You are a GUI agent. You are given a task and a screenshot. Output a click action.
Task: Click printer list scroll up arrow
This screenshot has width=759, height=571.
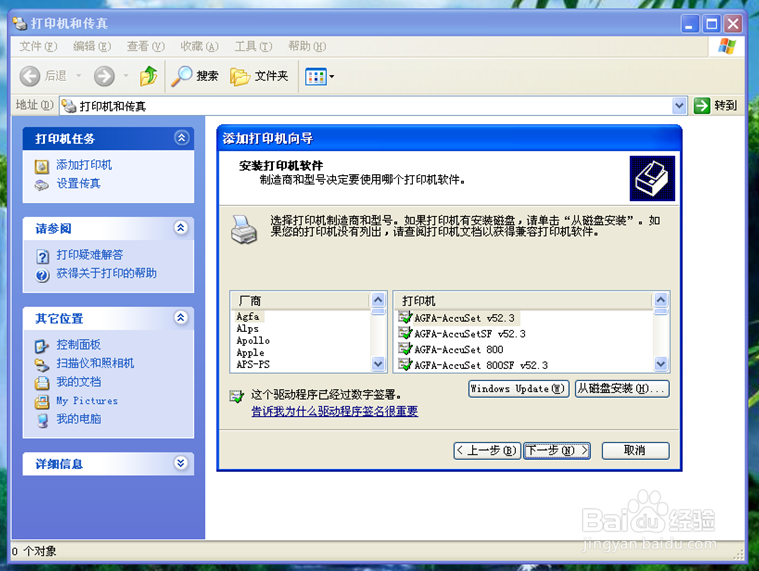pyautogui.click(x=661, y=300)
